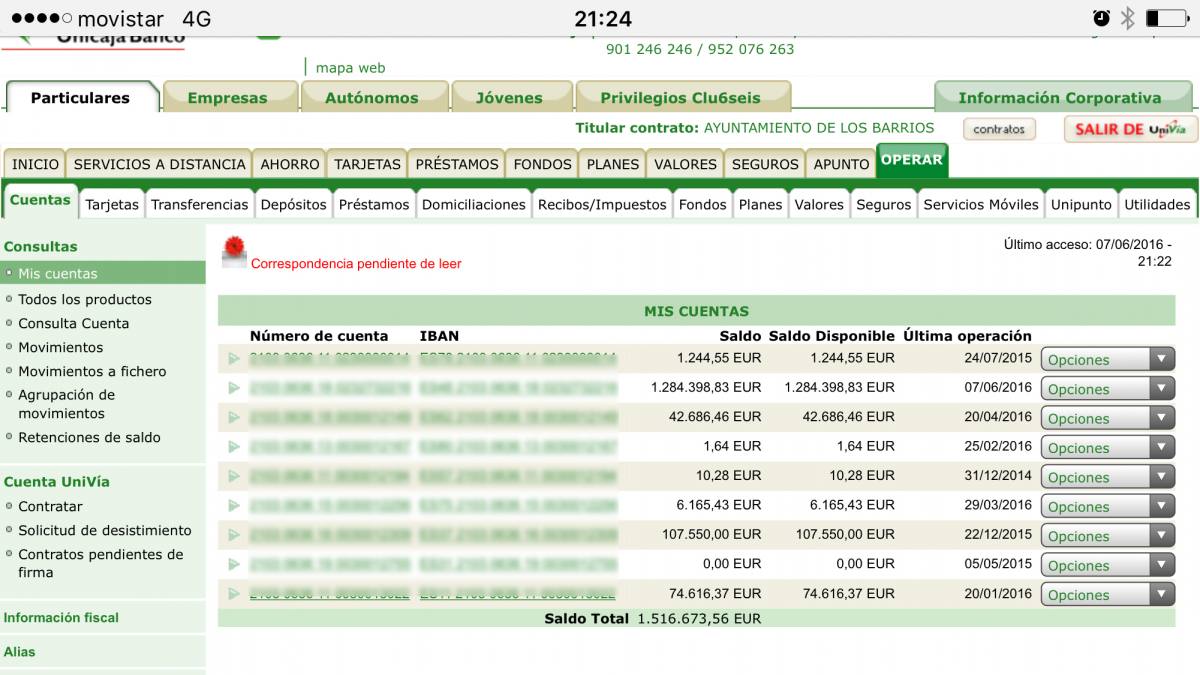1200x675 pixels.
Task: Click the arrow icon beside the 107.550,00 EUR account
Action: pos(234,535)
